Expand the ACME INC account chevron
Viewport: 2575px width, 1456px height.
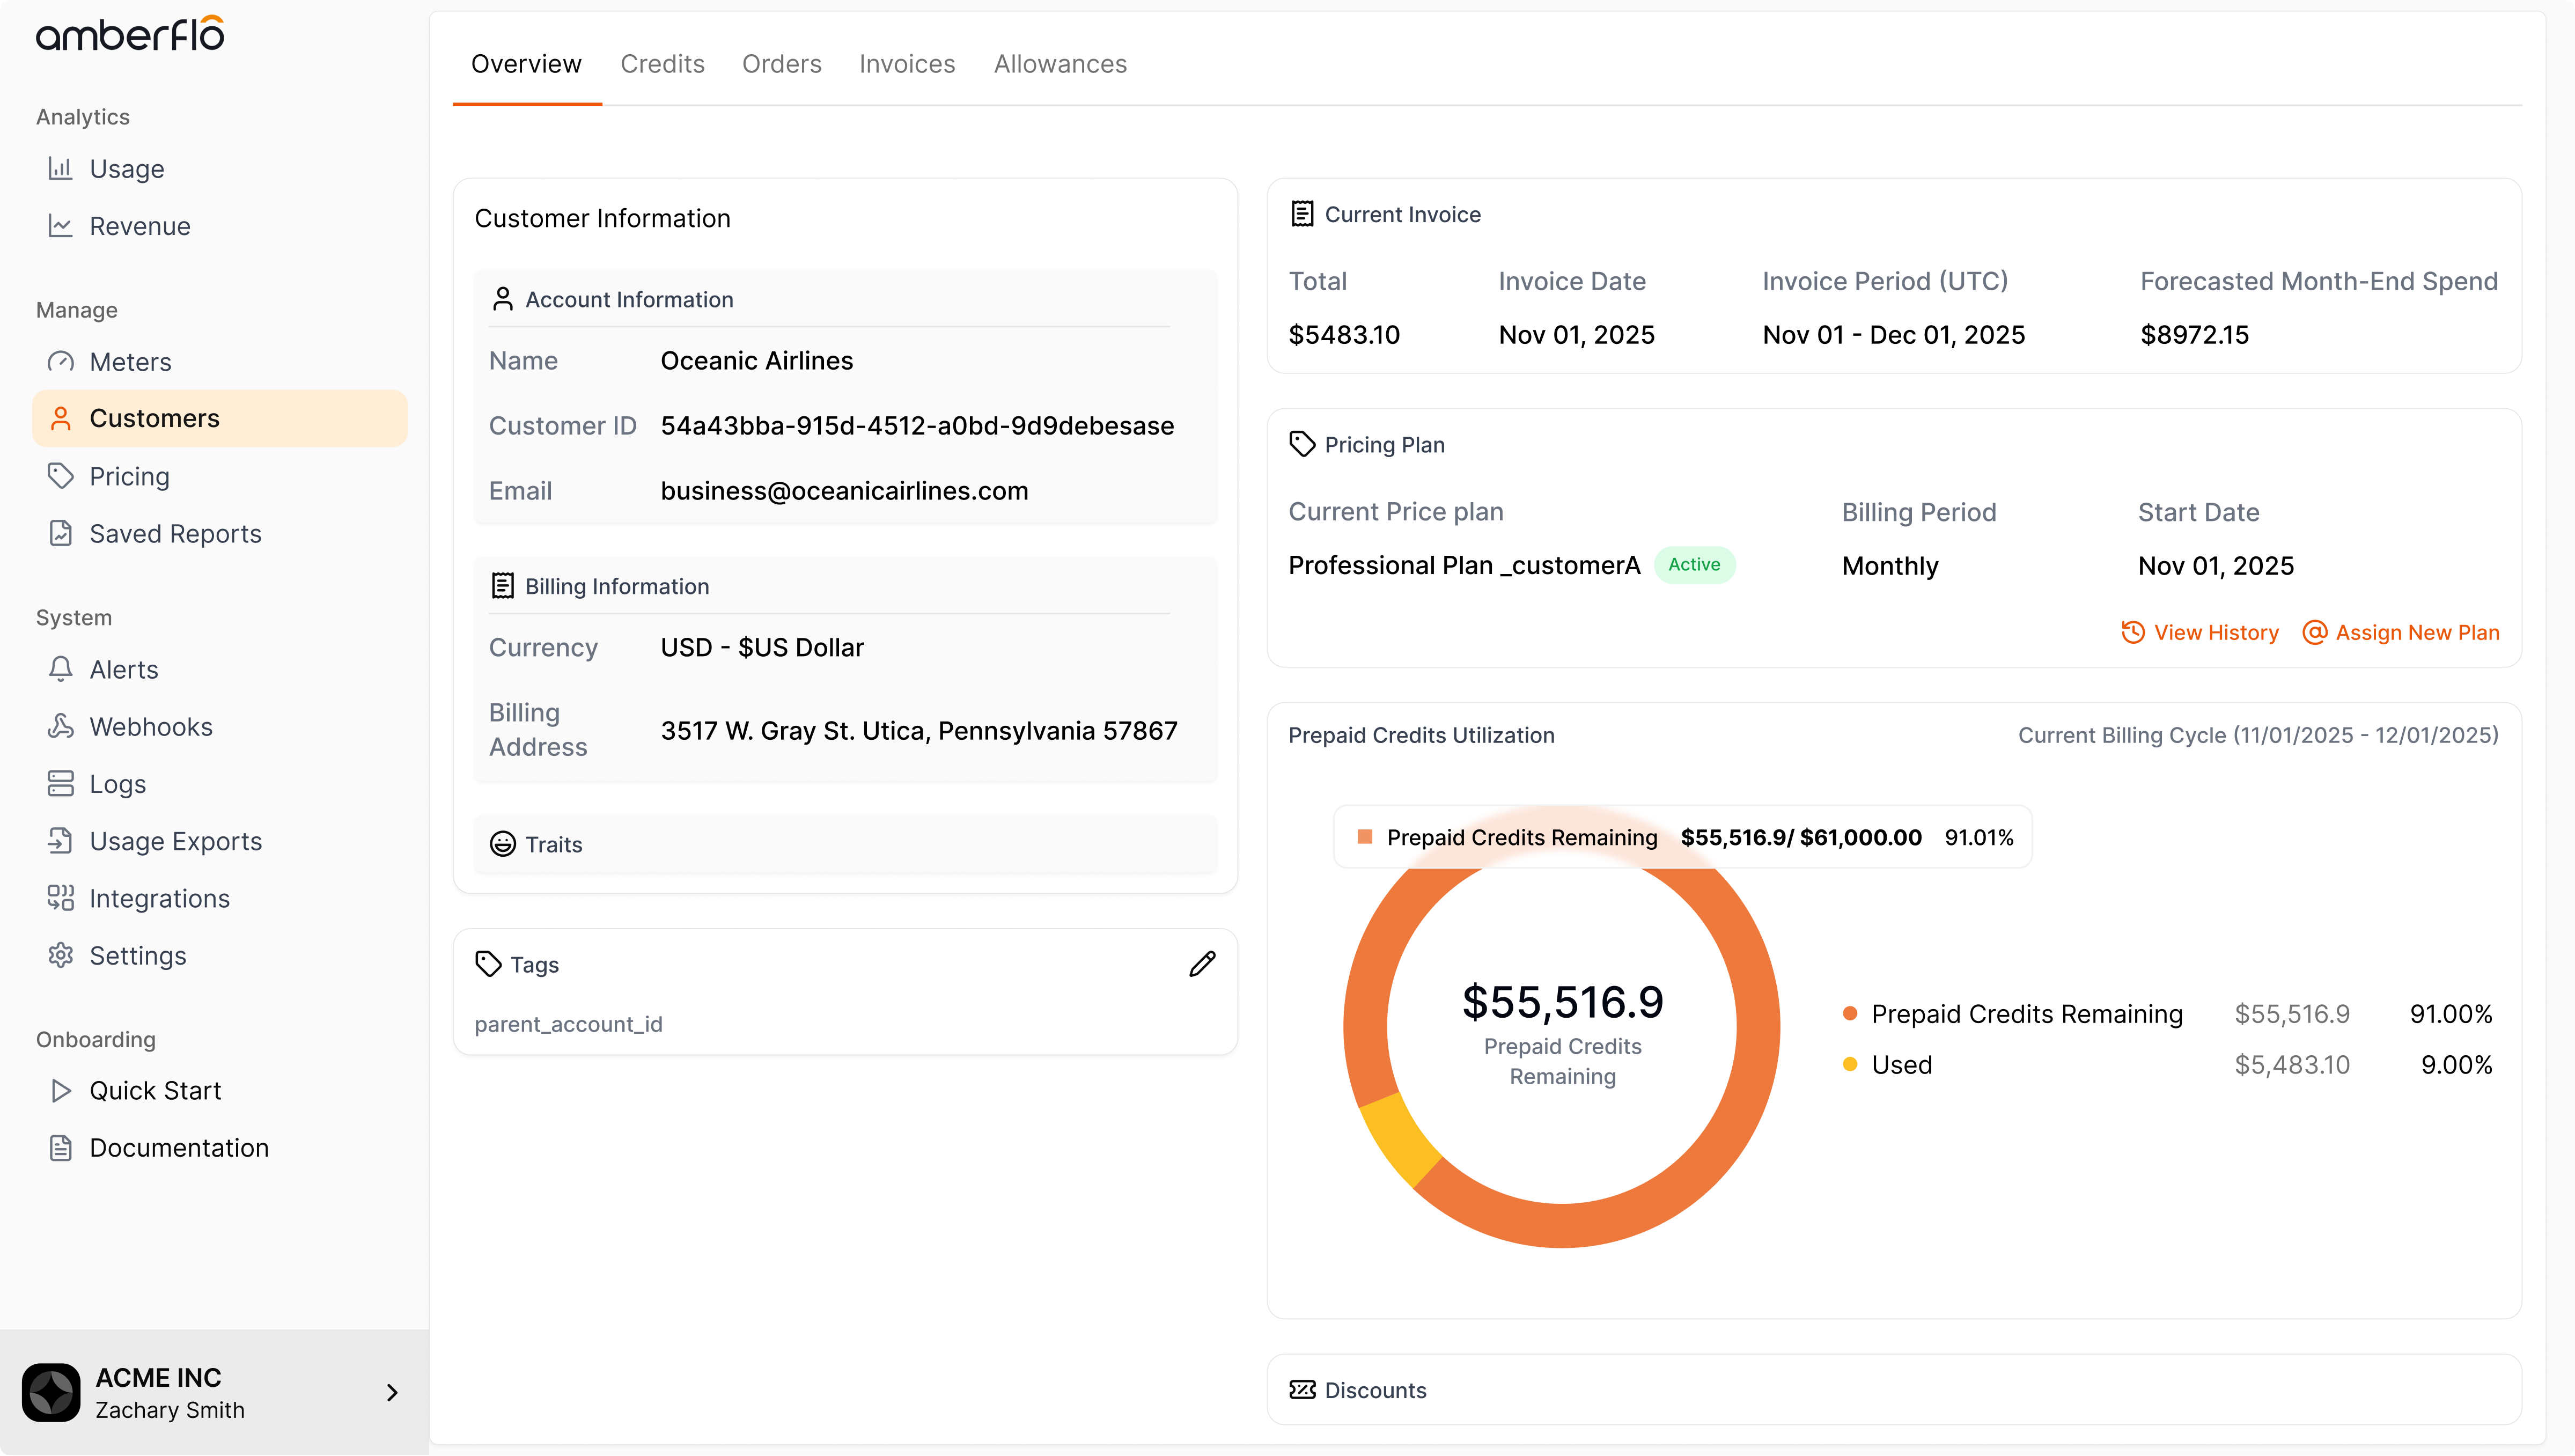click(392, 1392)
